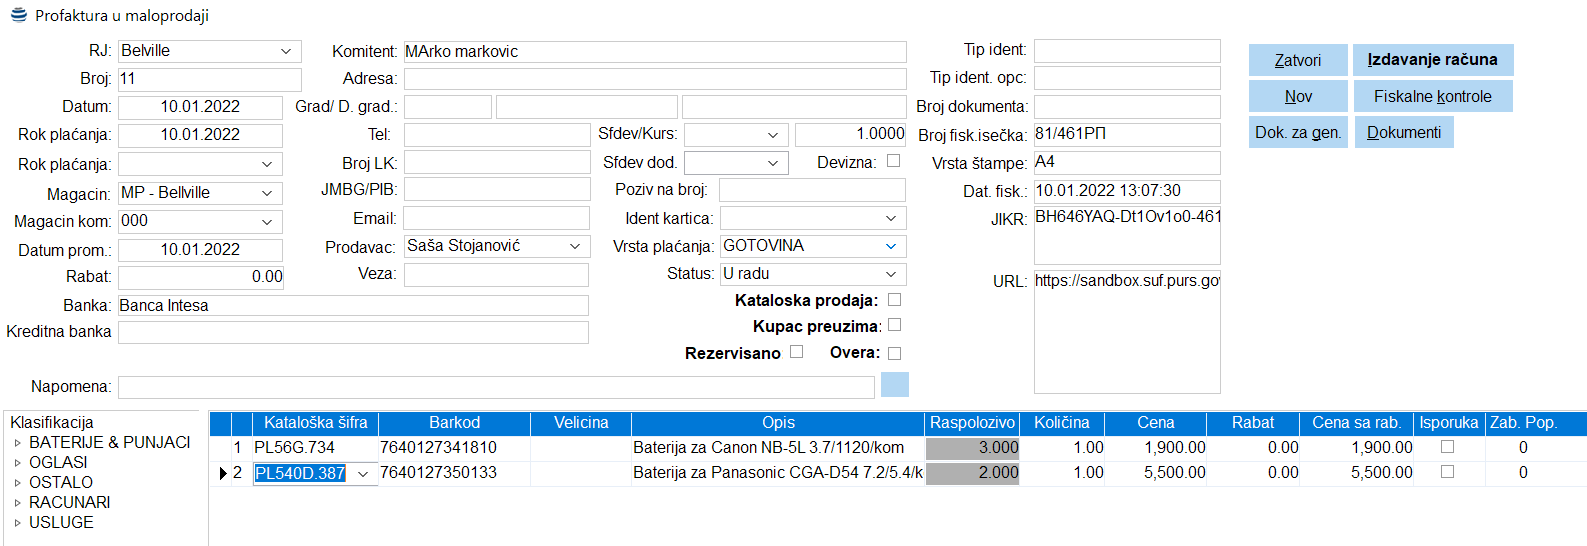Sort by the Opis column header
Image resolution: width=1587 pixels, height=546 pixels.
click(x=778, y=423)
